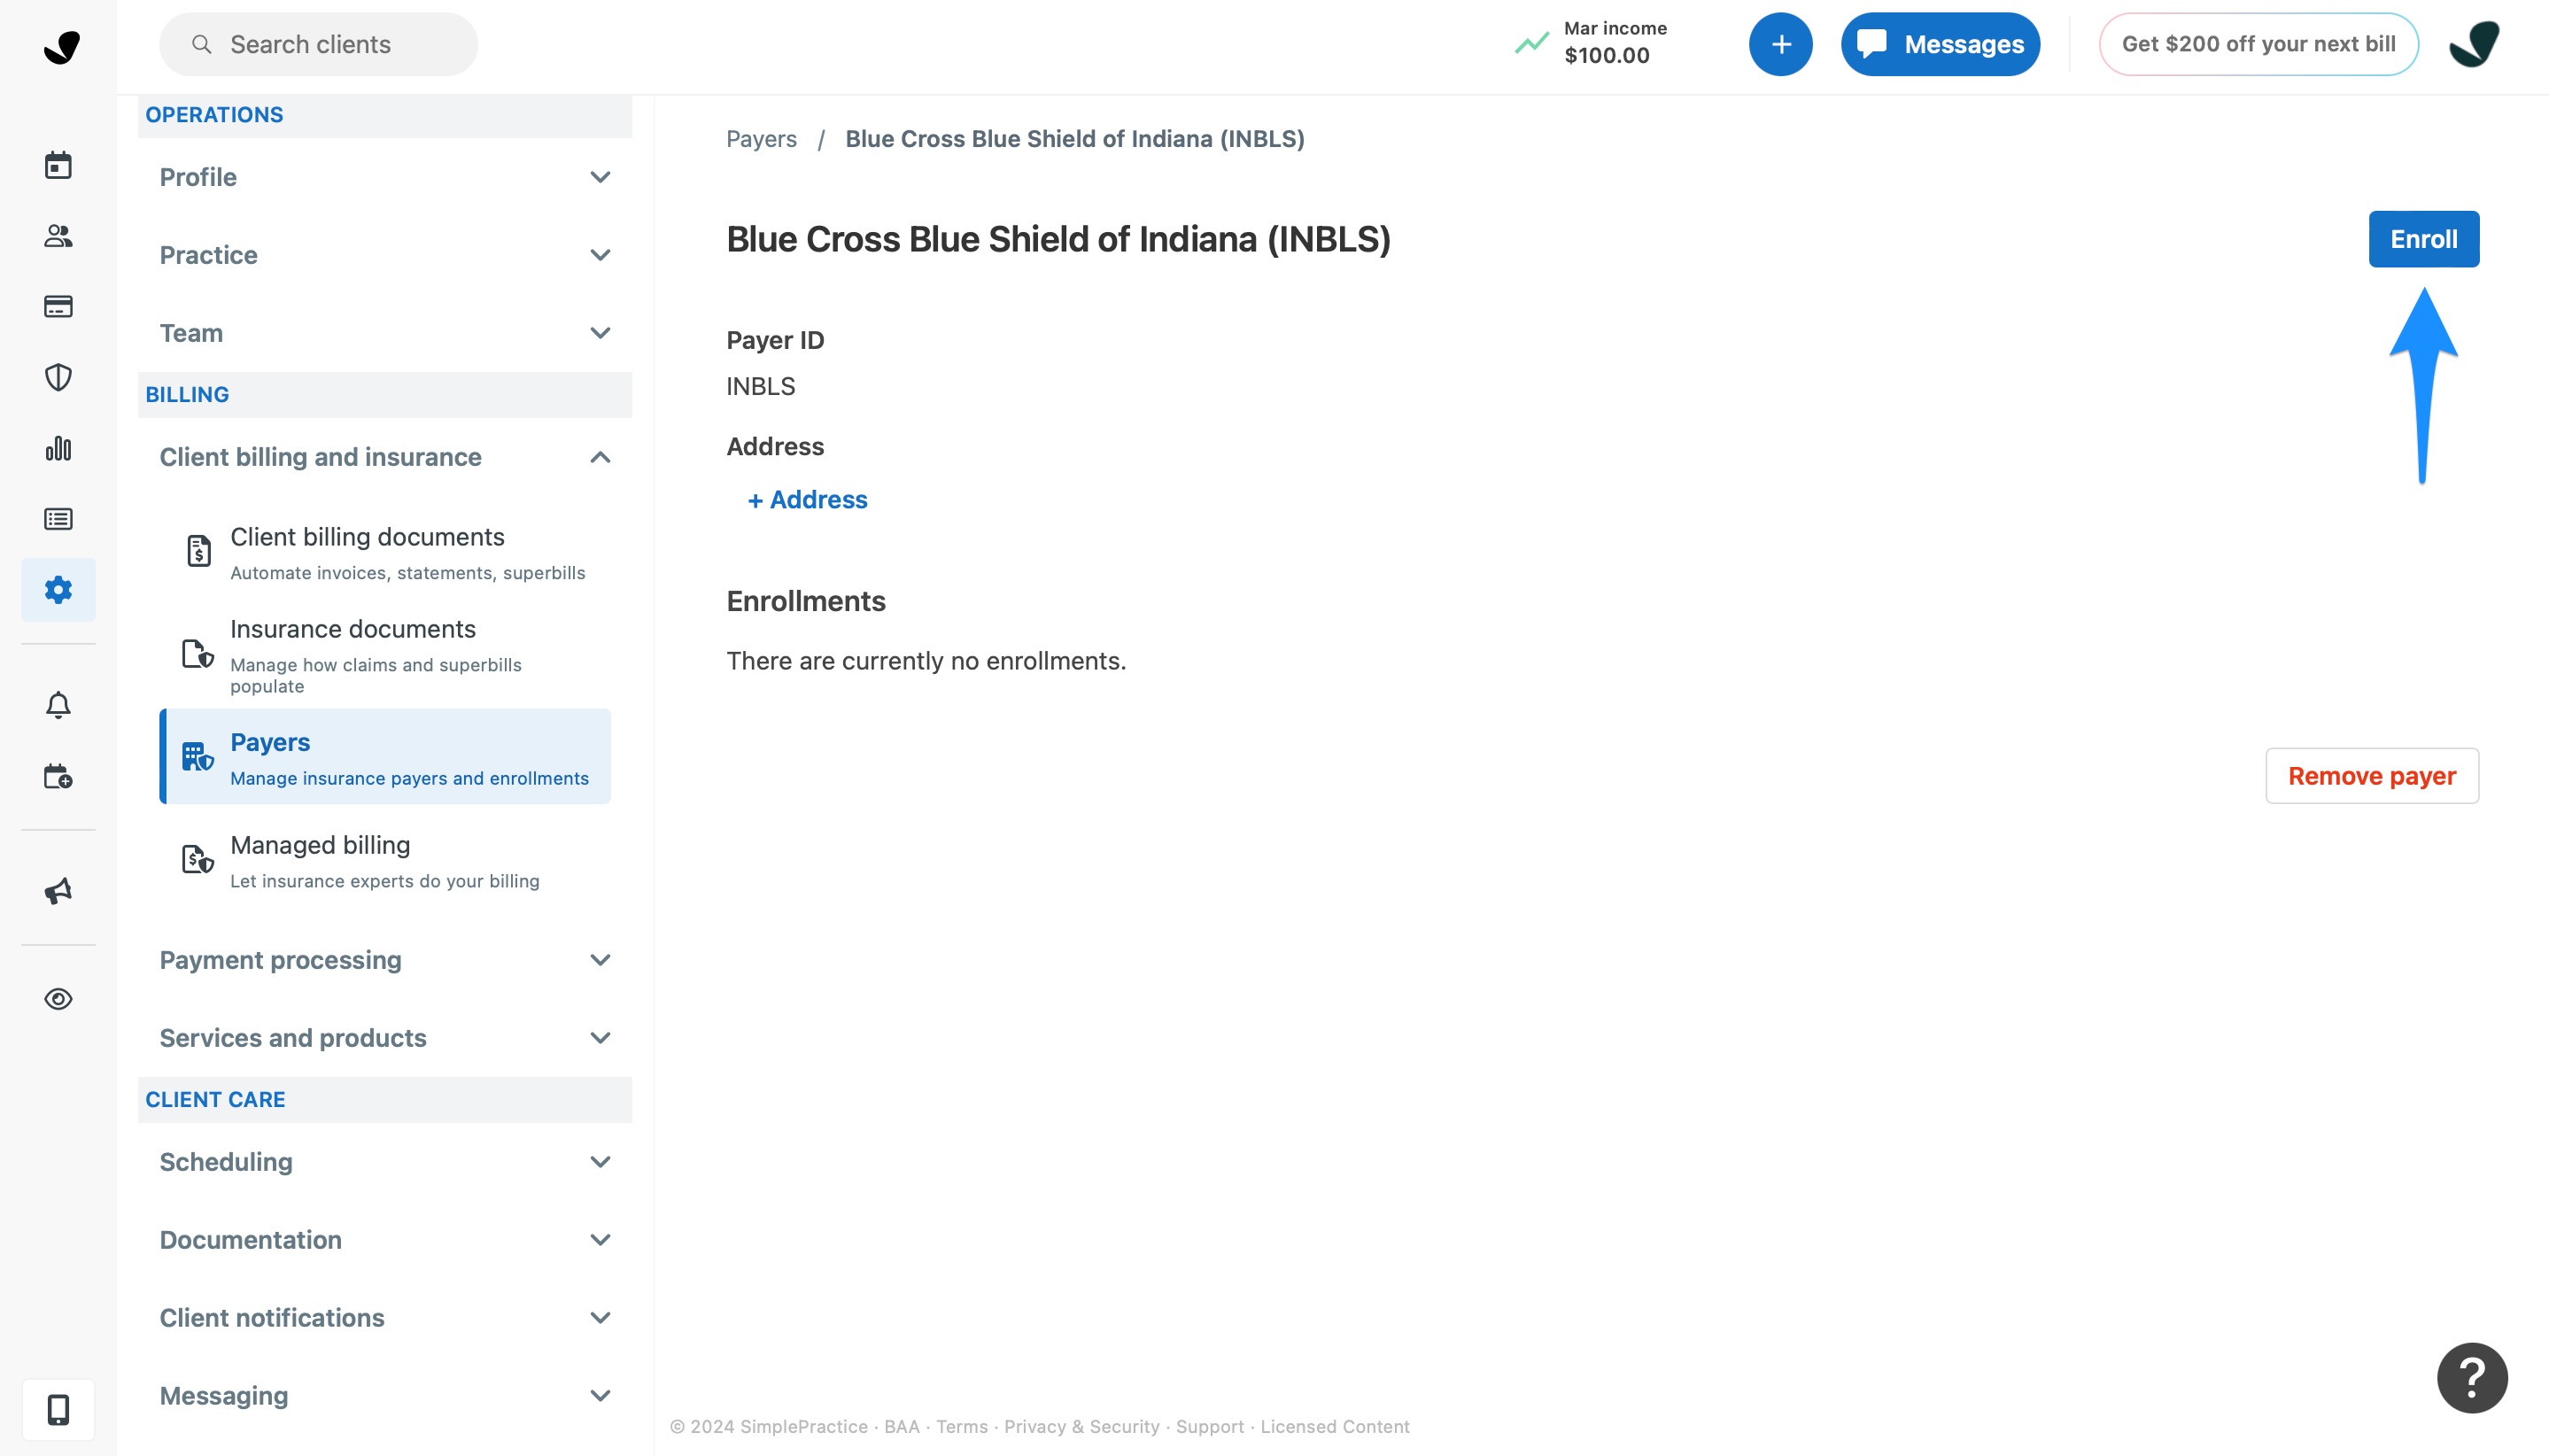Screen dimensions: 2549x1456
Task: Click the Payers building icon
Action: (198, 757)
